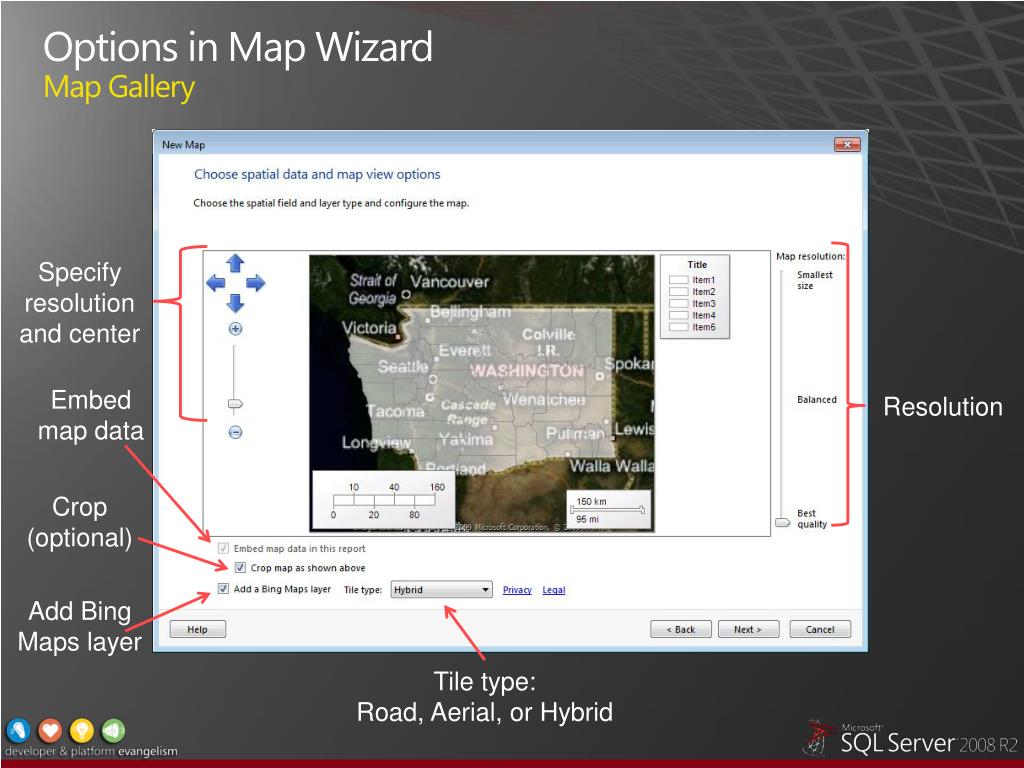1024x768 pixels.
Task: Click the Balanced resolution label
Action: coord(816,399)
